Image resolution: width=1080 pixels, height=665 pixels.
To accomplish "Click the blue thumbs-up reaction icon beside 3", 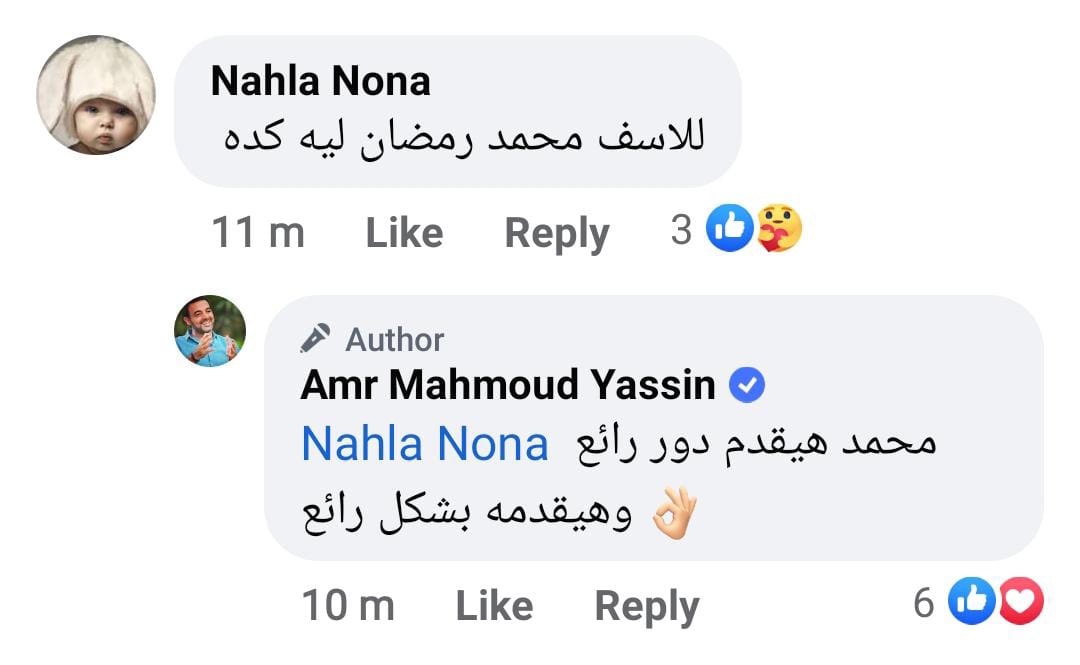I will [729, 229].
